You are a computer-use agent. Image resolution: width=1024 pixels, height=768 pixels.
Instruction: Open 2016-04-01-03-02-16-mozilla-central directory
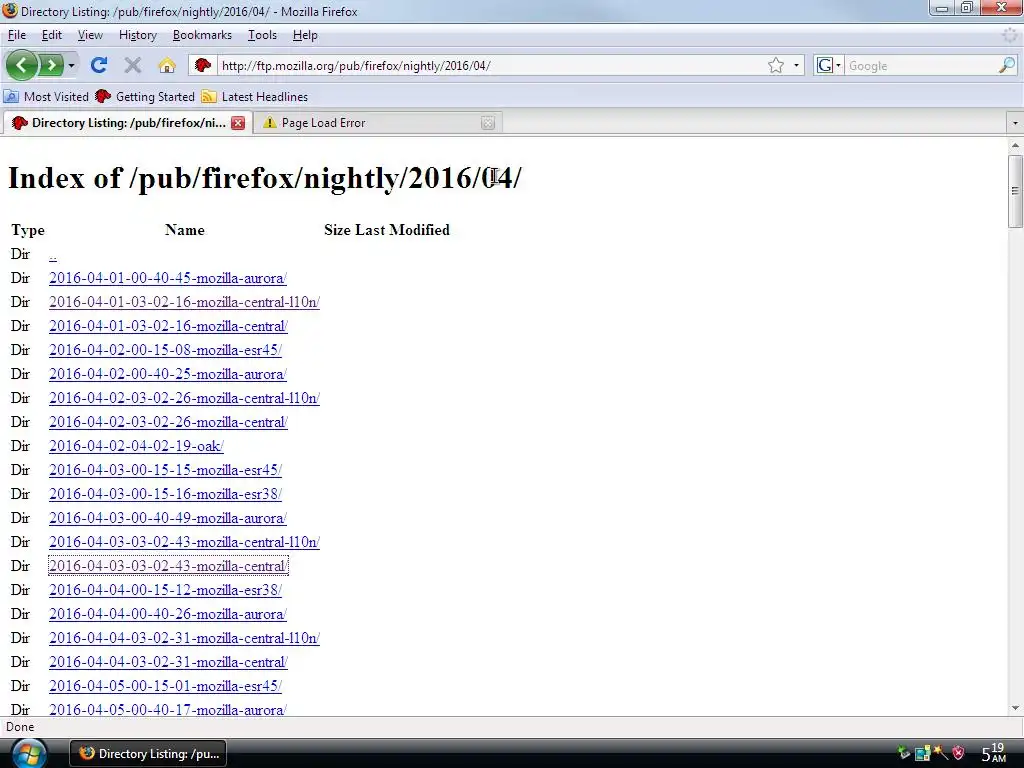pyautogui.click(x=168, y=326)
